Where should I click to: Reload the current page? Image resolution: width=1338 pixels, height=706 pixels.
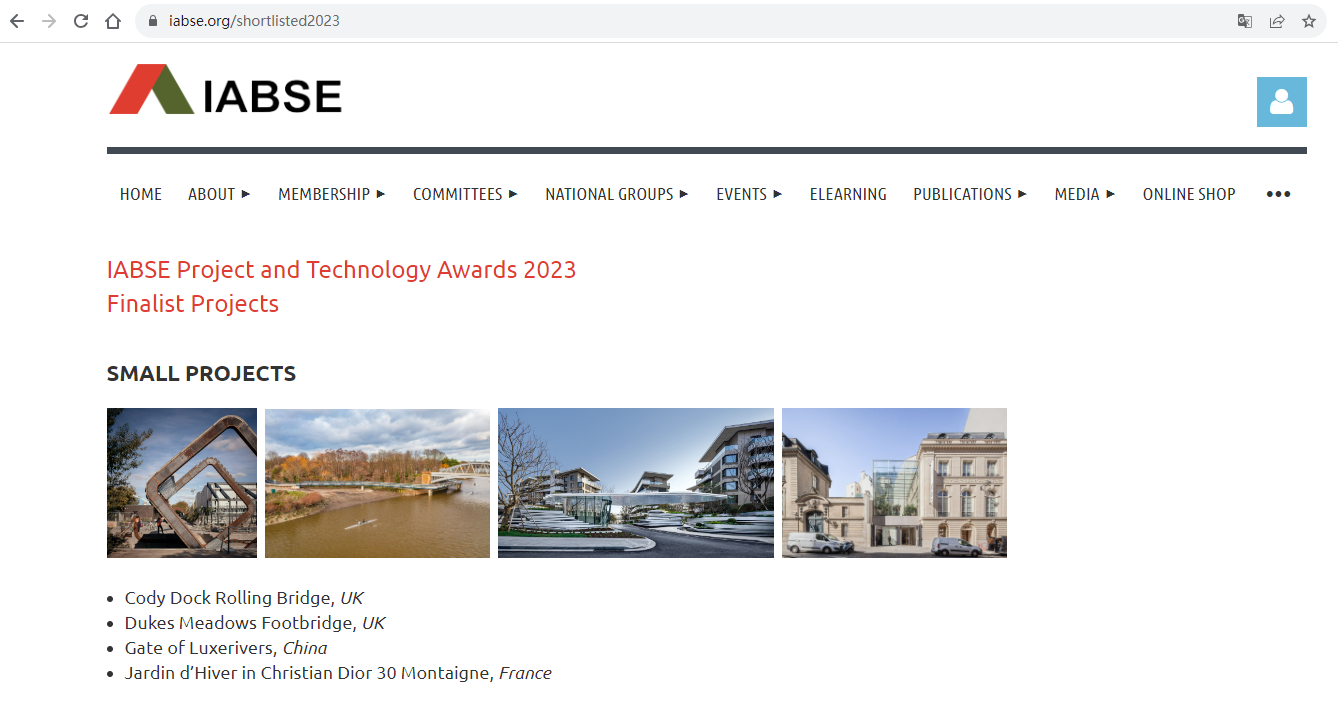(x=80, y=20)
